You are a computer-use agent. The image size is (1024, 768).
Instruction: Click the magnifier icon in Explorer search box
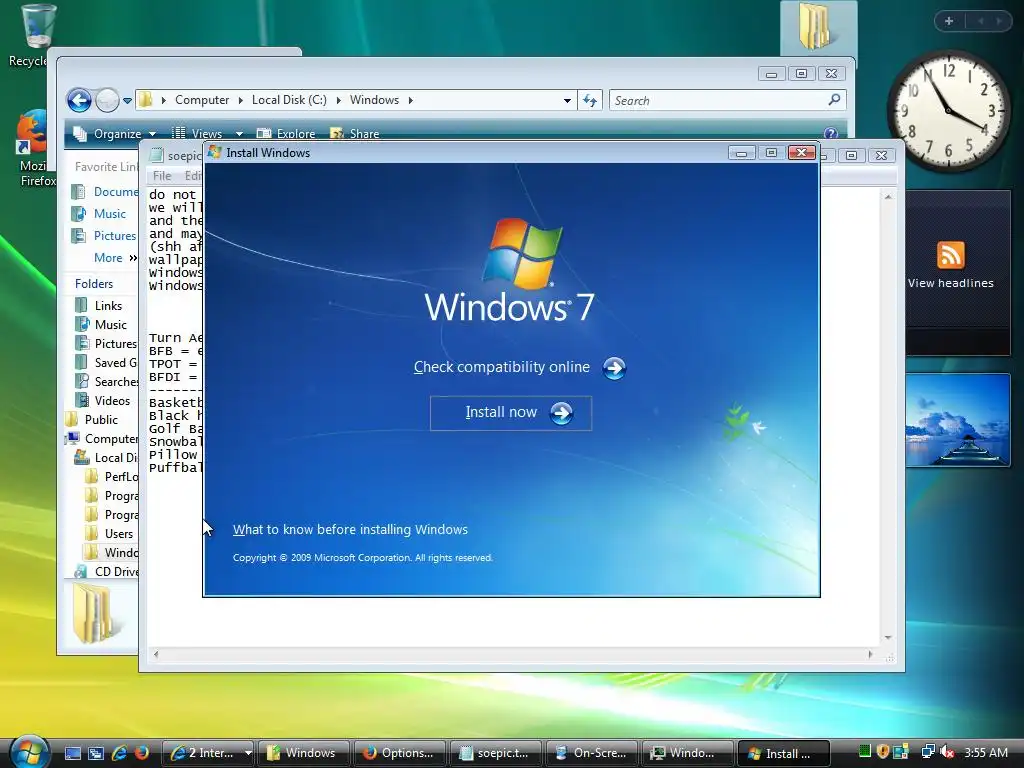click(x=834, y=100)
